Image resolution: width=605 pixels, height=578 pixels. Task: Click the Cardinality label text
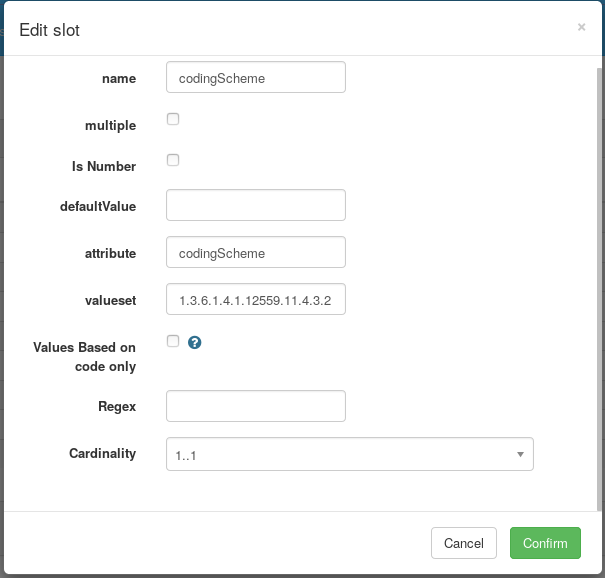(102, 453)
